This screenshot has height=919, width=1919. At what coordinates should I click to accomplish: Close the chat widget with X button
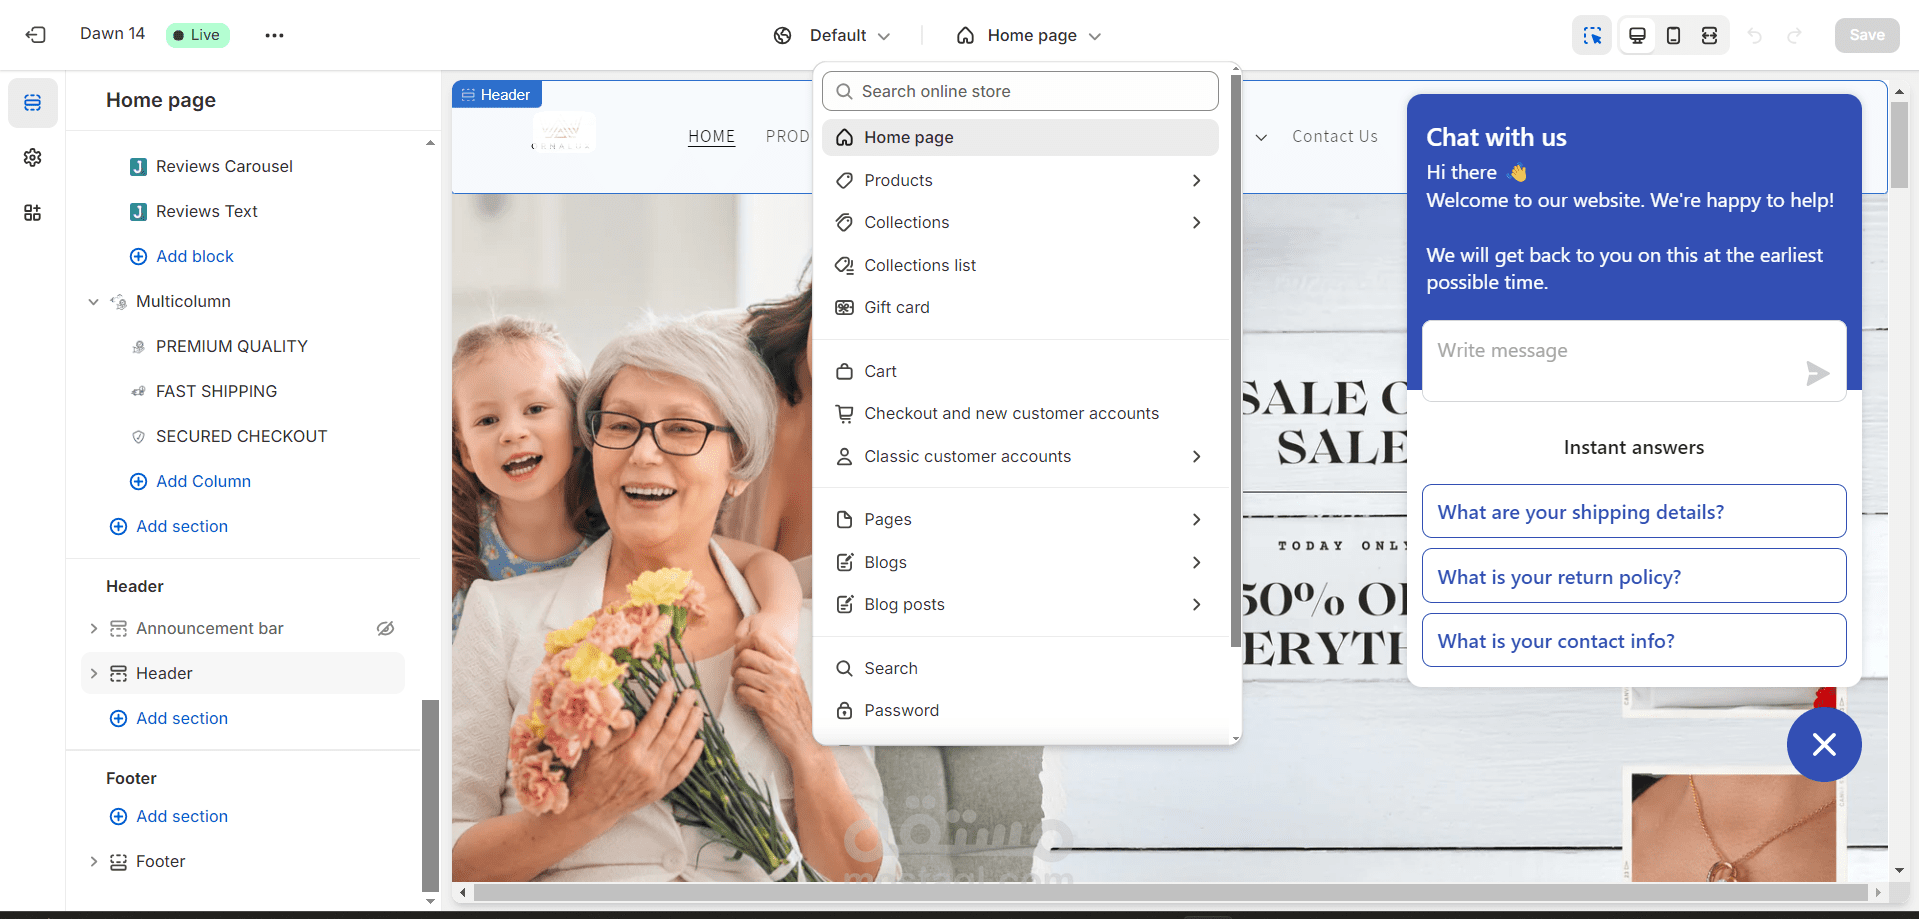[1824, 744]
